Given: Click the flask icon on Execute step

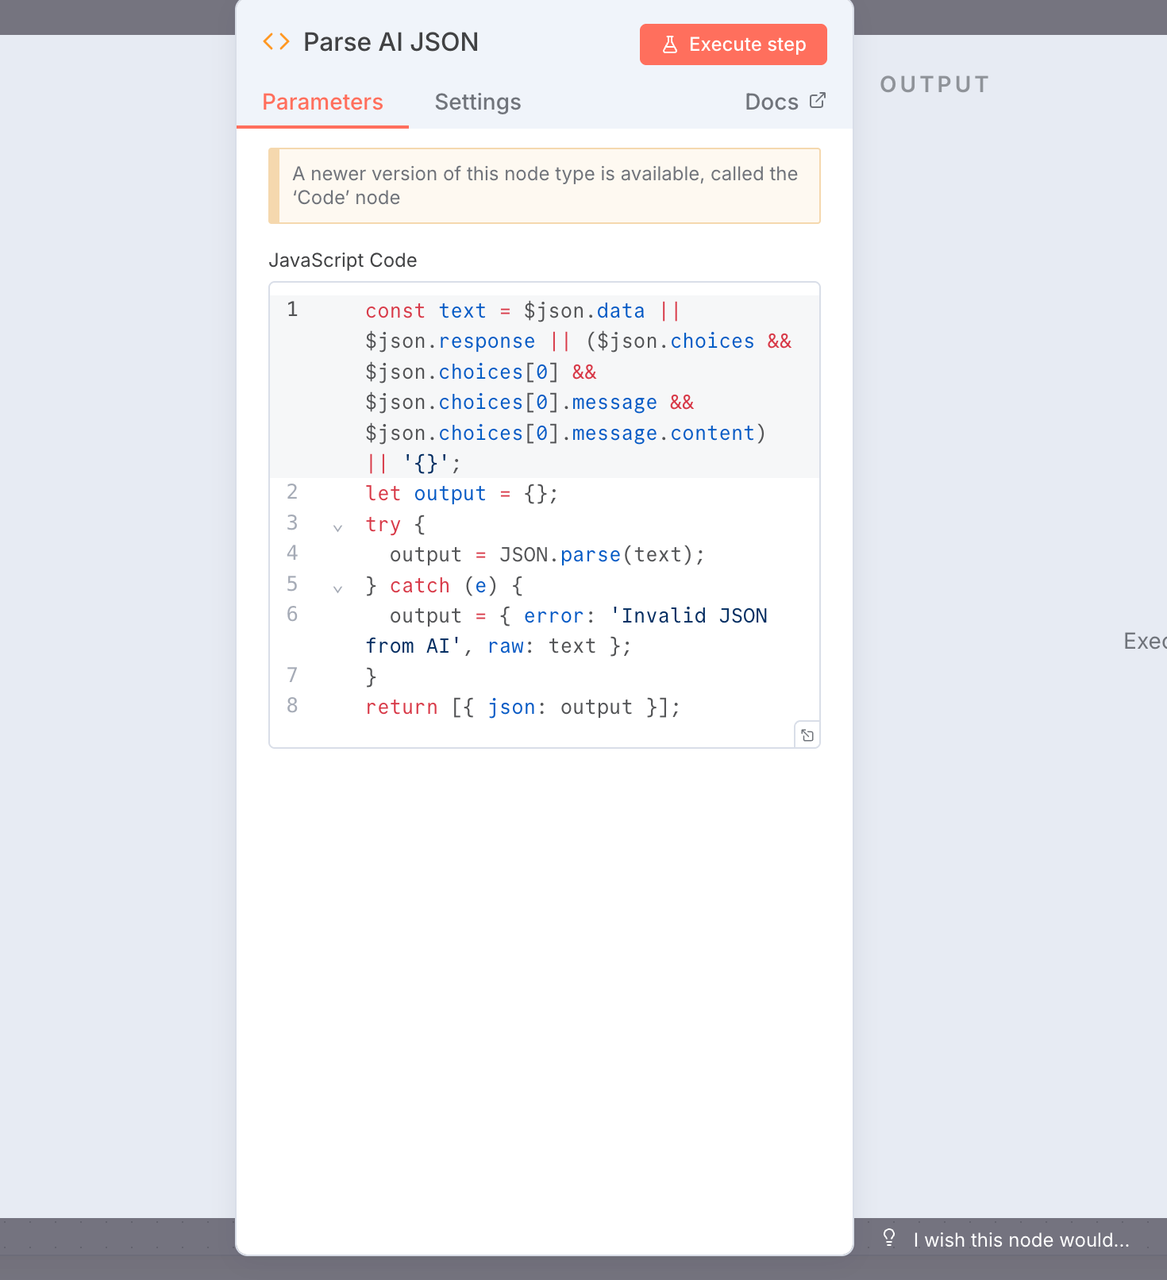Looking at the screenshot, I should 670,45.
